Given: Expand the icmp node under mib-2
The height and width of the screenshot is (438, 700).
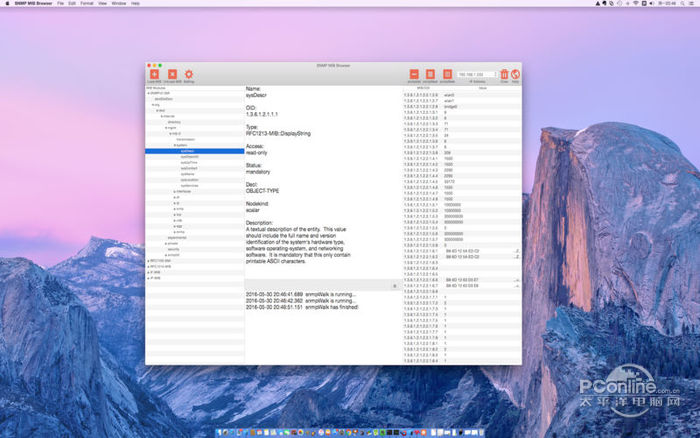Looking at the screenshot, I should (x=175, y=209).
